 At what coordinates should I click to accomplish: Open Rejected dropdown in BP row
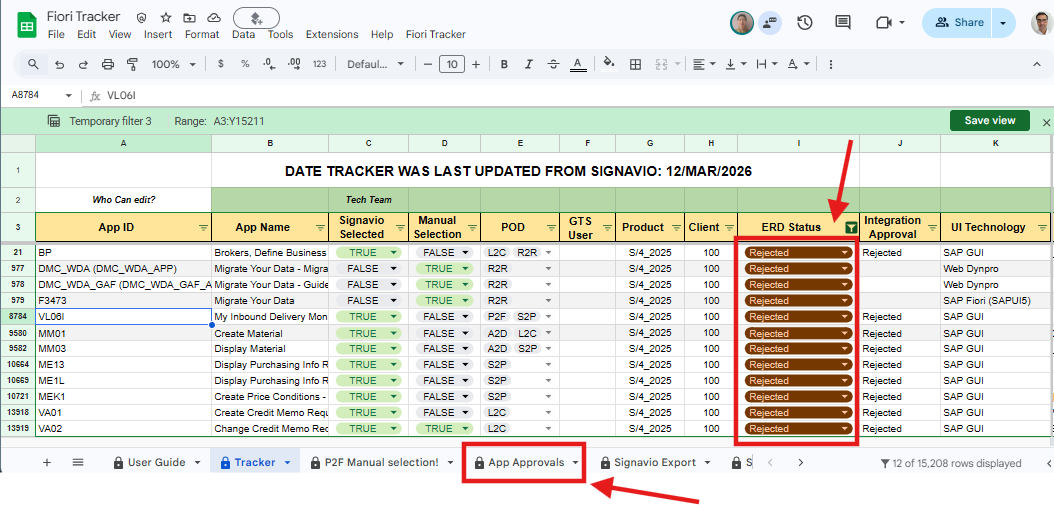coord(845,253)
